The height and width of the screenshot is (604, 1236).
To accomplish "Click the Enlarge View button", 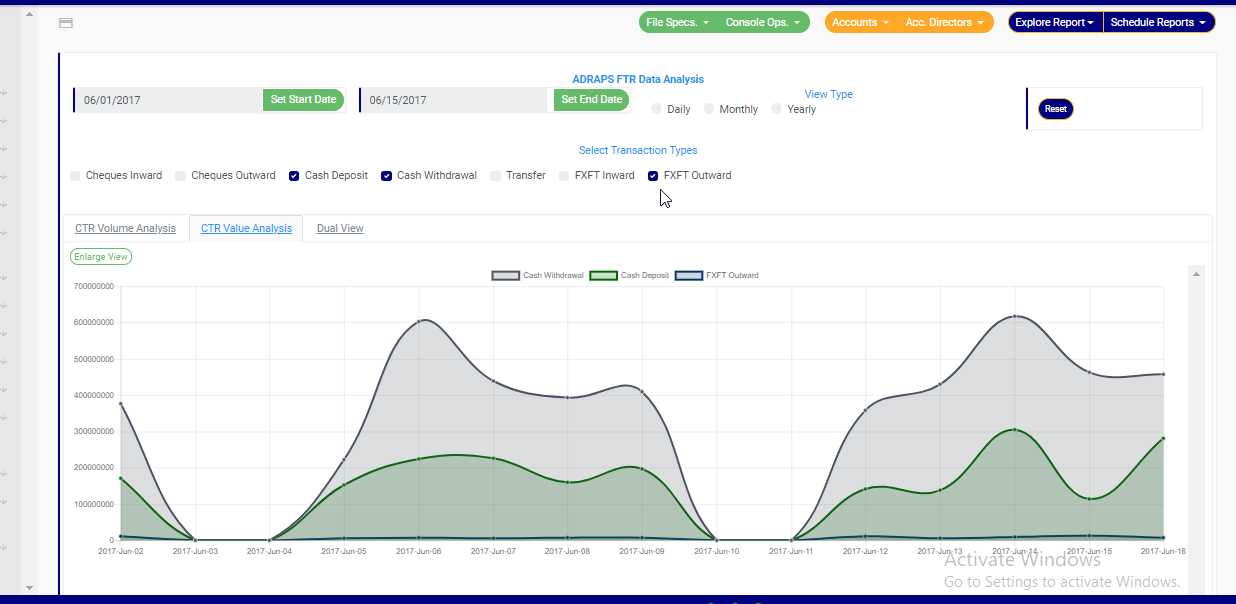I will point(101,257).
